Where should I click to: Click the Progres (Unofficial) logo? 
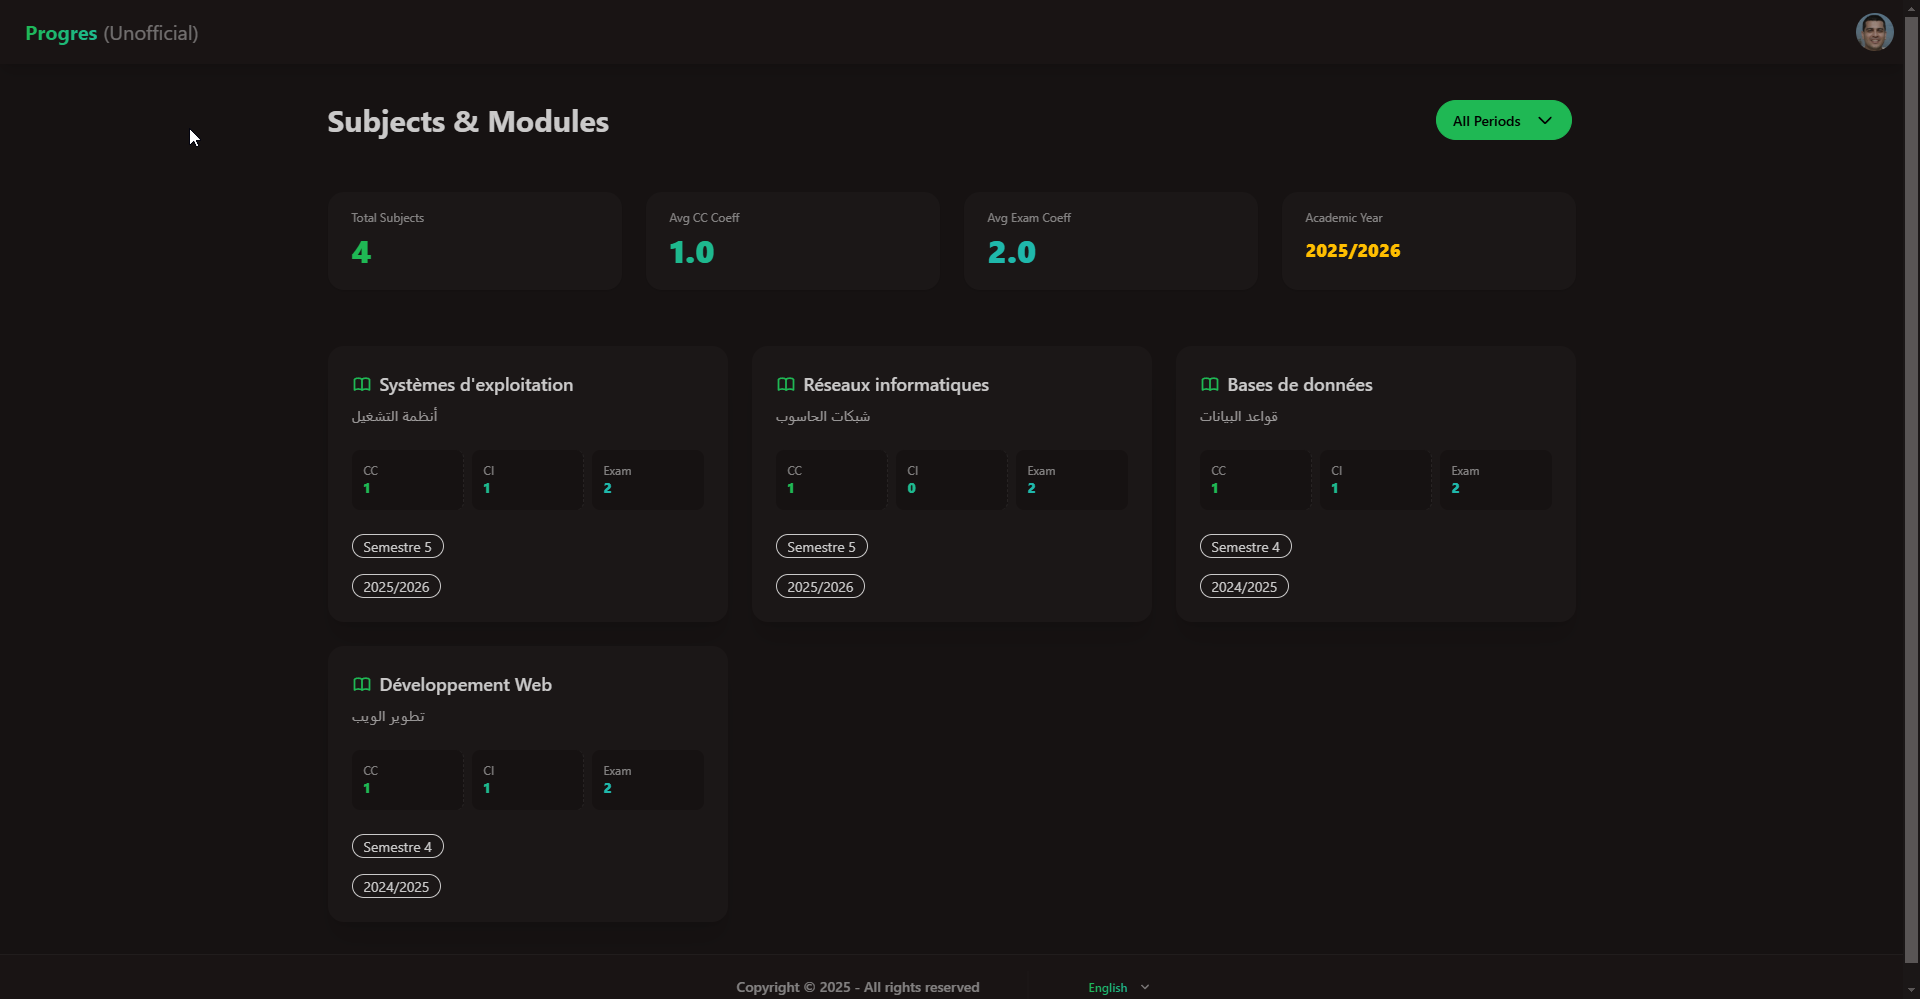110,32
